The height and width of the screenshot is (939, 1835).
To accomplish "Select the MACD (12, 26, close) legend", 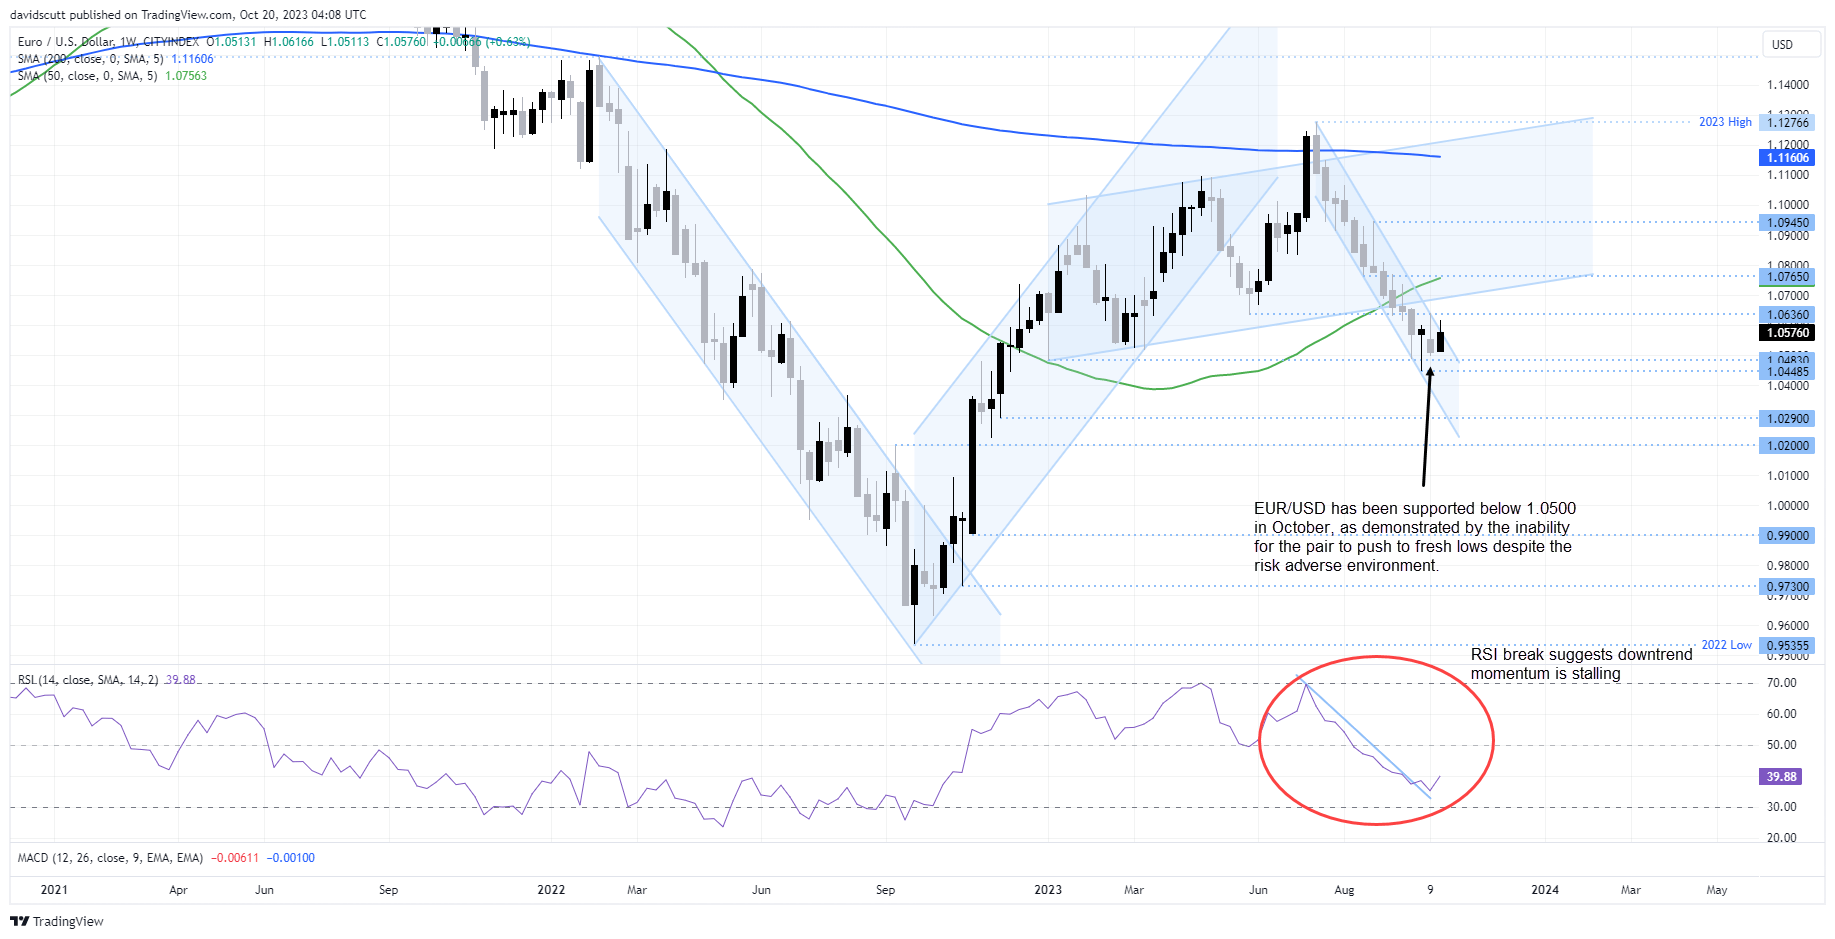I will 110,858.
